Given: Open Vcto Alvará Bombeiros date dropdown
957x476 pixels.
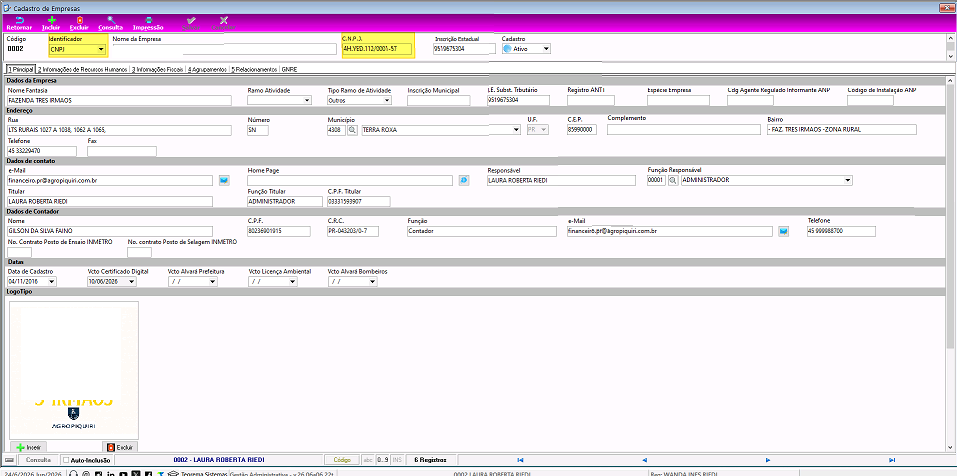Looking at the screenshot, I should click(372, 282).
